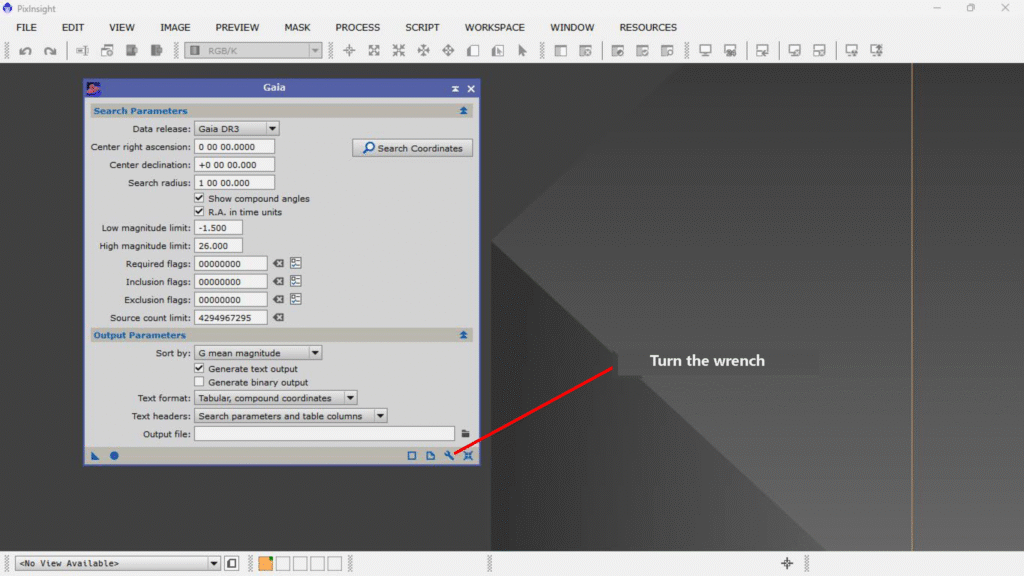Screen dimensions: 1024x576
Task: Click the square icon in Gaia bottom bar
Action: point(411,456)
